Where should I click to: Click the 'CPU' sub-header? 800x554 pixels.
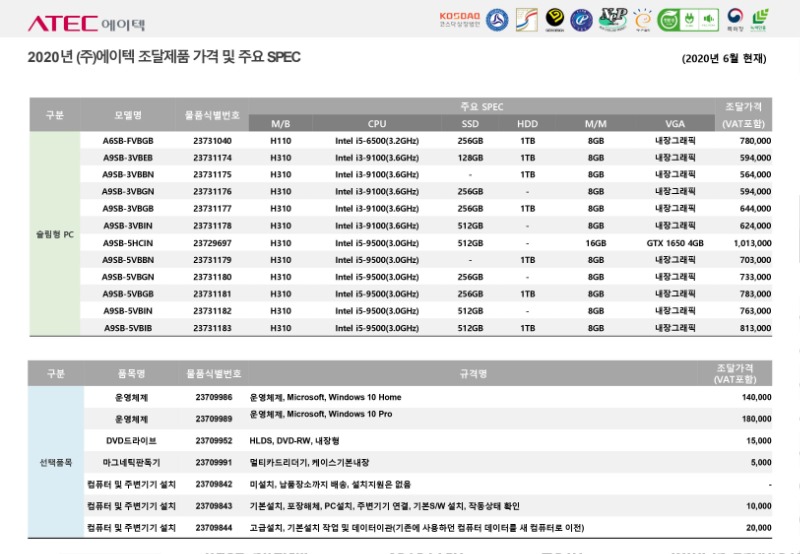(377, 123)
